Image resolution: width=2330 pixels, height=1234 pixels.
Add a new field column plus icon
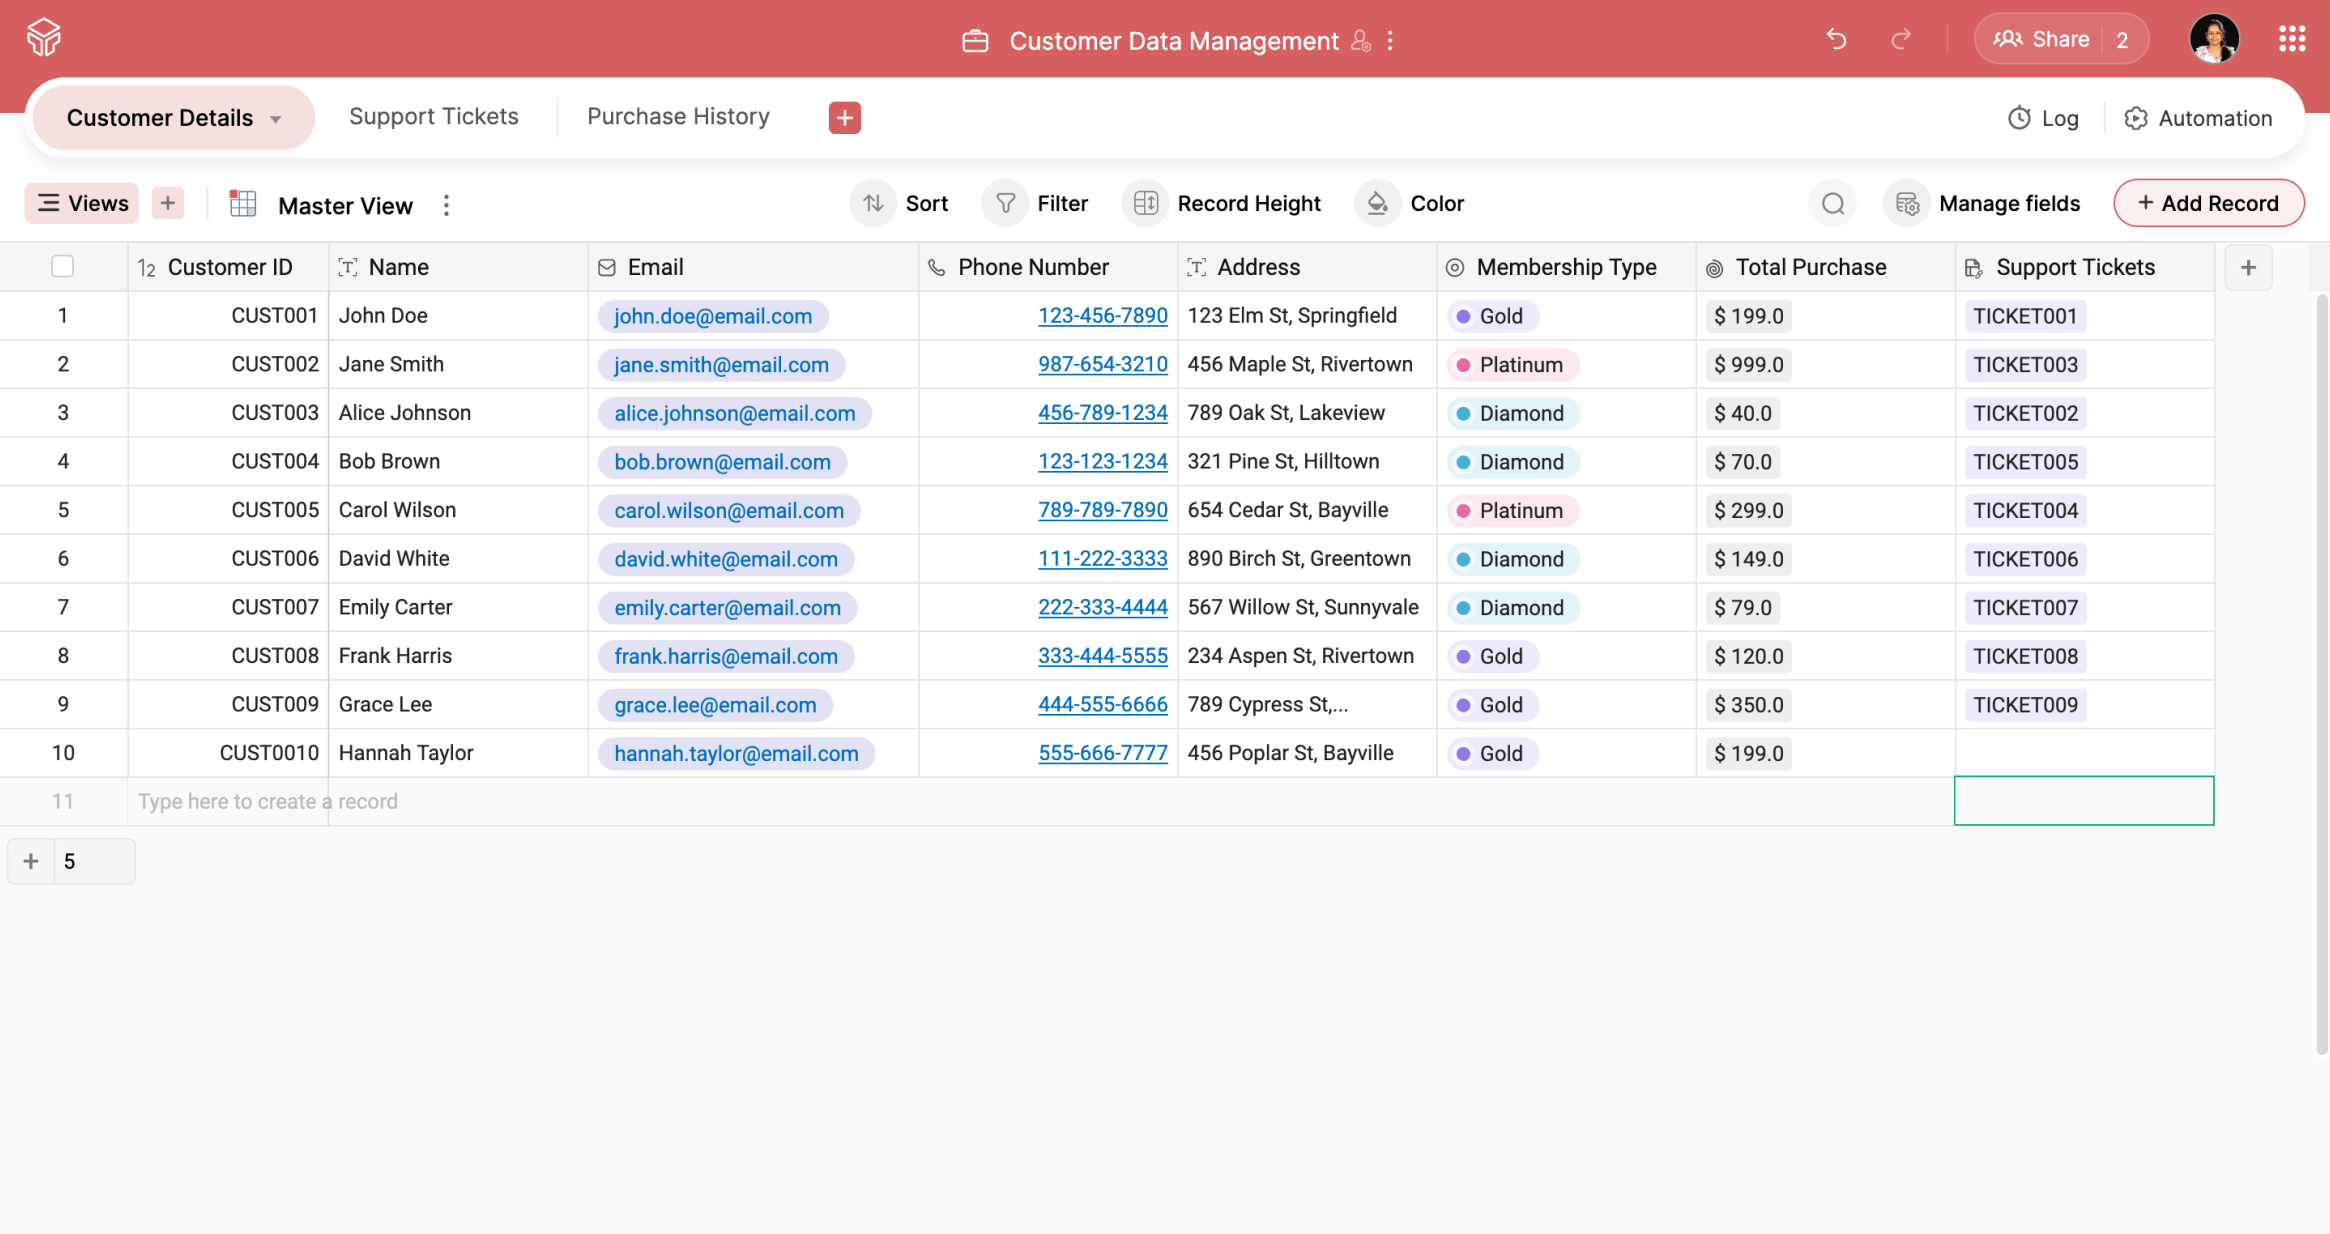[x=2248, y=267]
